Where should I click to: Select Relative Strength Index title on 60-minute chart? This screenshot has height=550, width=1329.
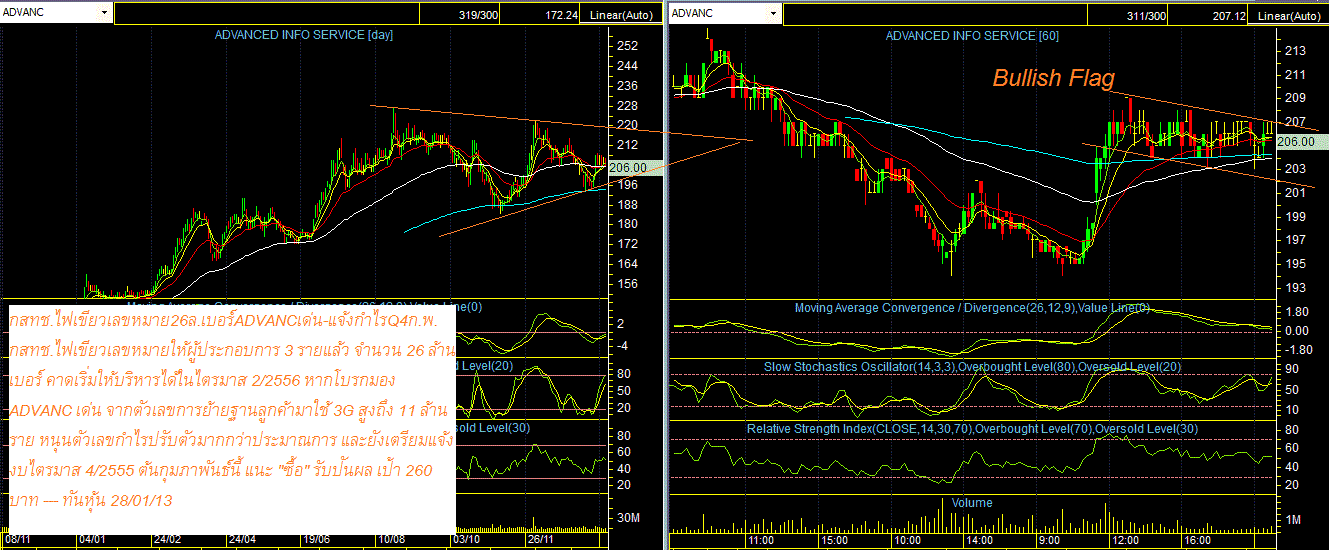point(972,429)
